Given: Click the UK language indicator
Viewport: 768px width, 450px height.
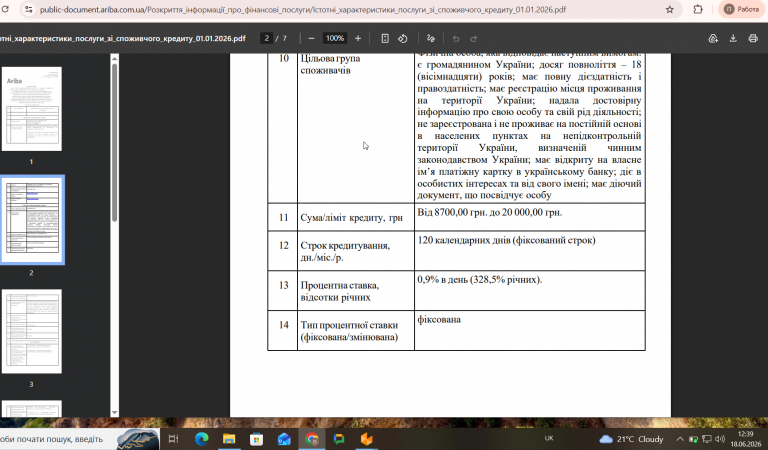Looking at the screenshot, I should [x=549, y=438].
